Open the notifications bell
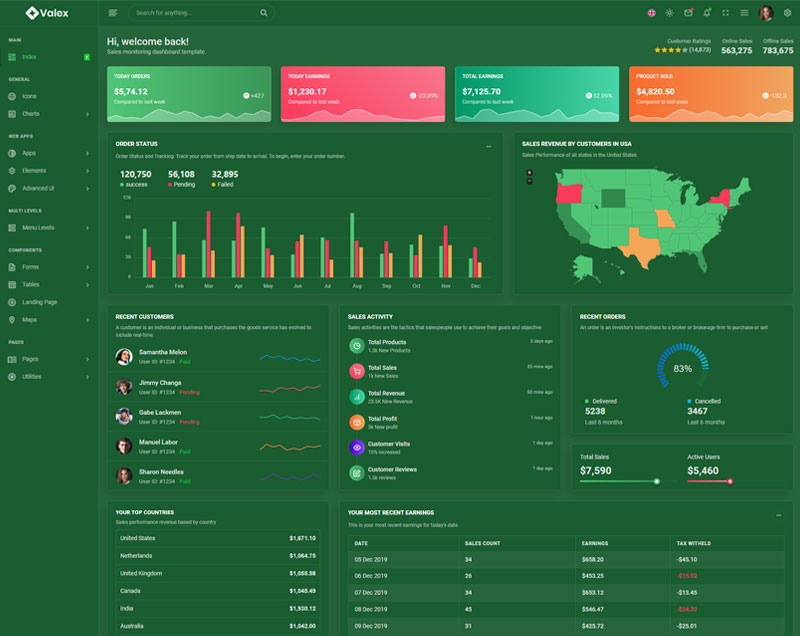The width and height of the screenshot is (800, 636). pos(707,13)
